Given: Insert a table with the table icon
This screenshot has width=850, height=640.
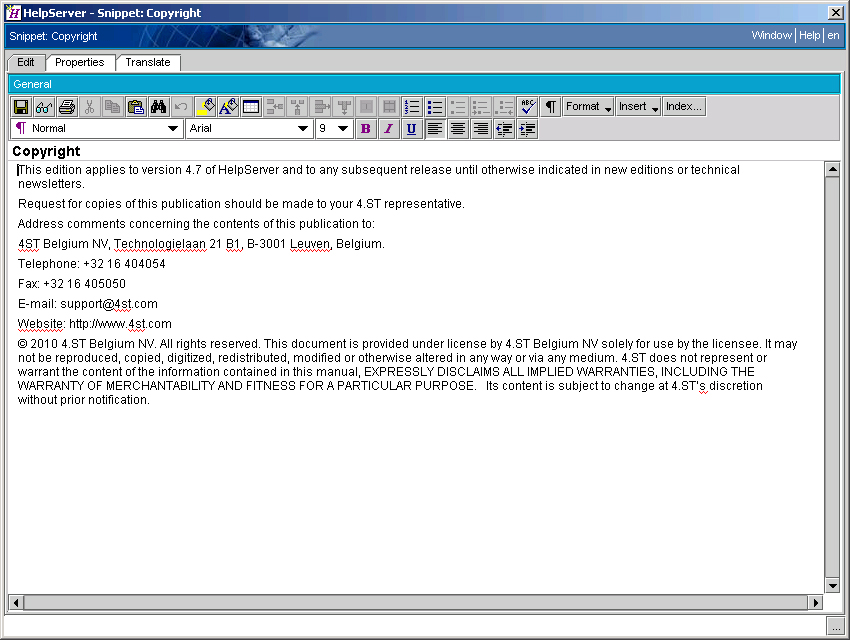Looking at the screenshot, I should [251, 107].
